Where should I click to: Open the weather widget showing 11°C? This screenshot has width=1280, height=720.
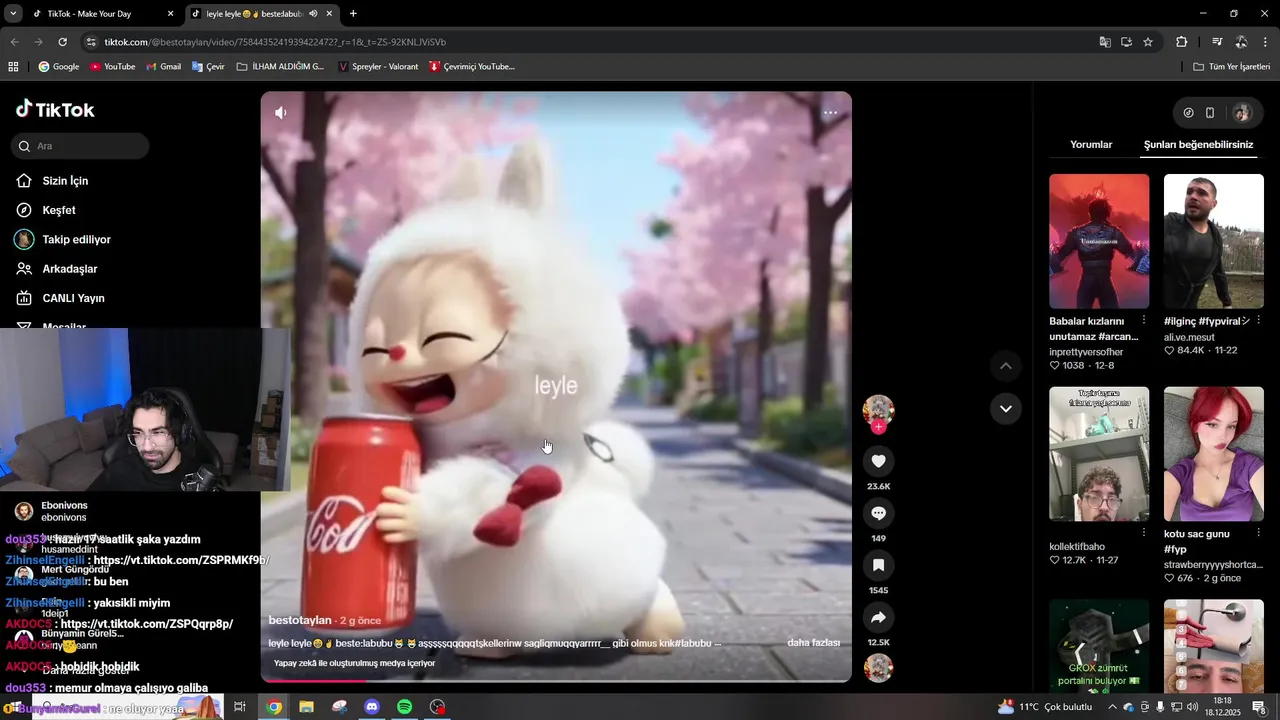pos(1045,707)
